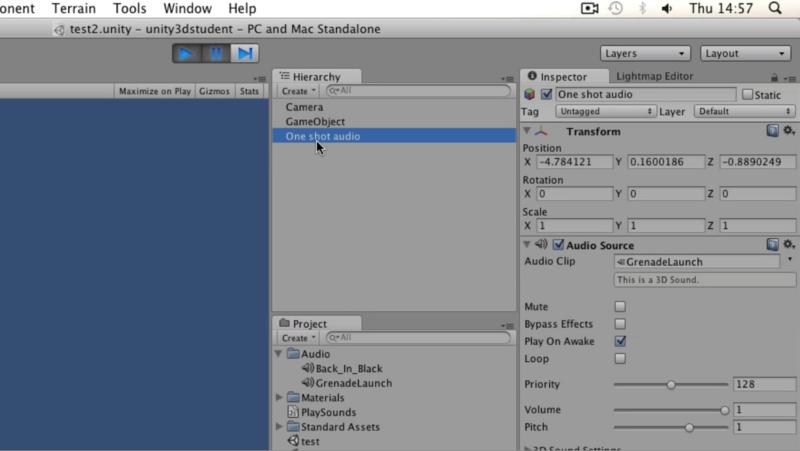Viewport: 800px width, 451px height.
Task: Open the Project Create dropdown
Action: 298,338
